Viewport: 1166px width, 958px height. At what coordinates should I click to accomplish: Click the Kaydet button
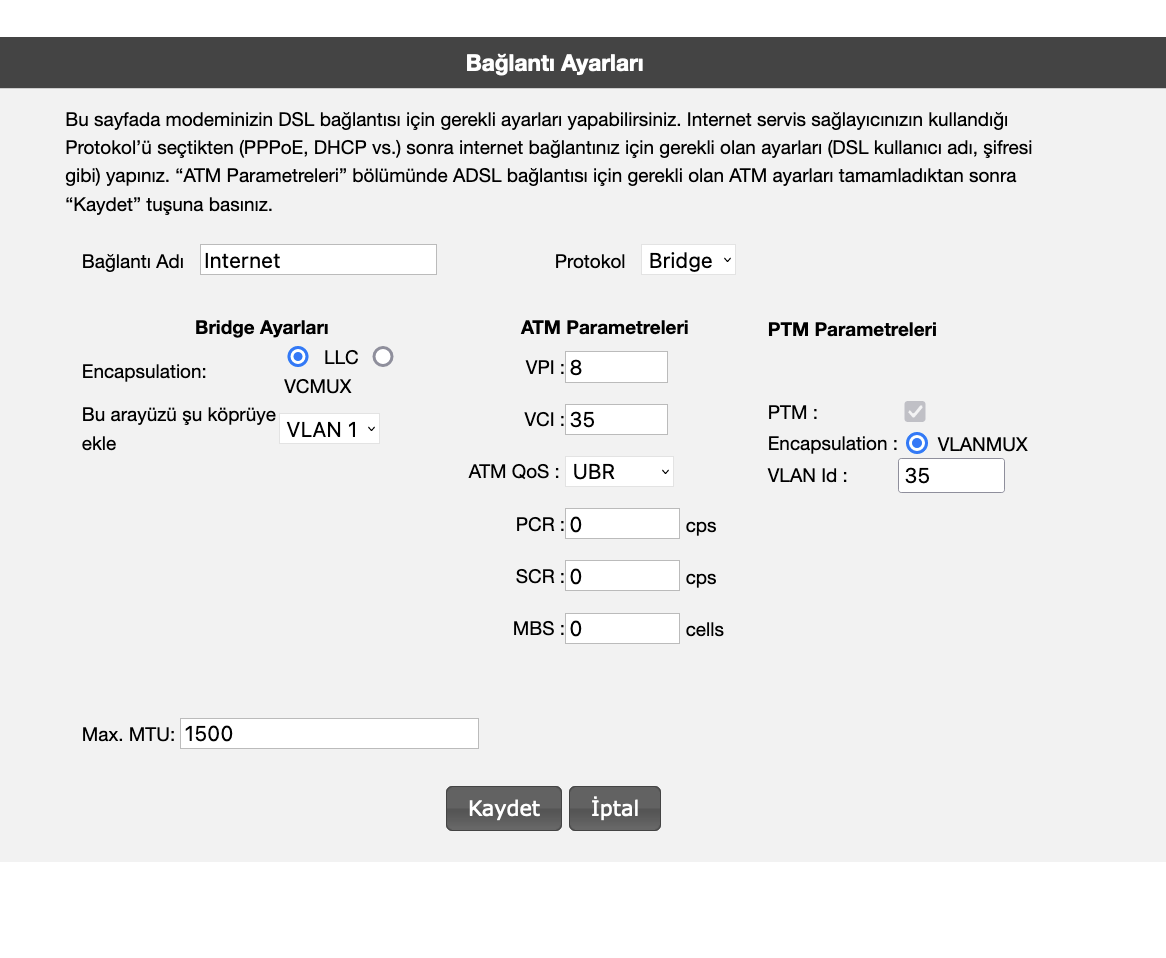coord(503,808)
